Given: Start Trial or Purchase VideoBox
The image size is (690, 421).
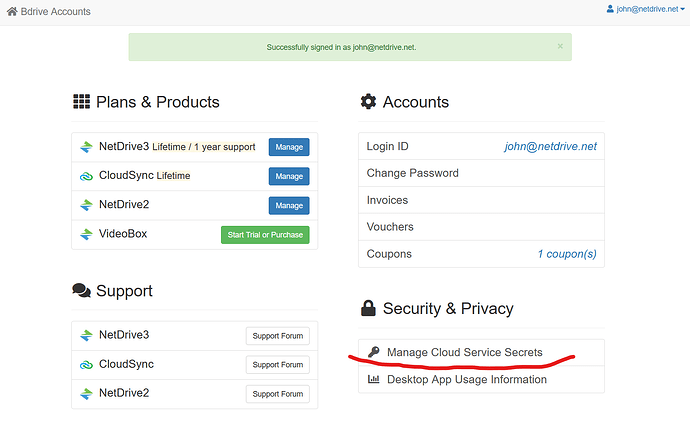Looking at the screenshot, I should point(265,235).
